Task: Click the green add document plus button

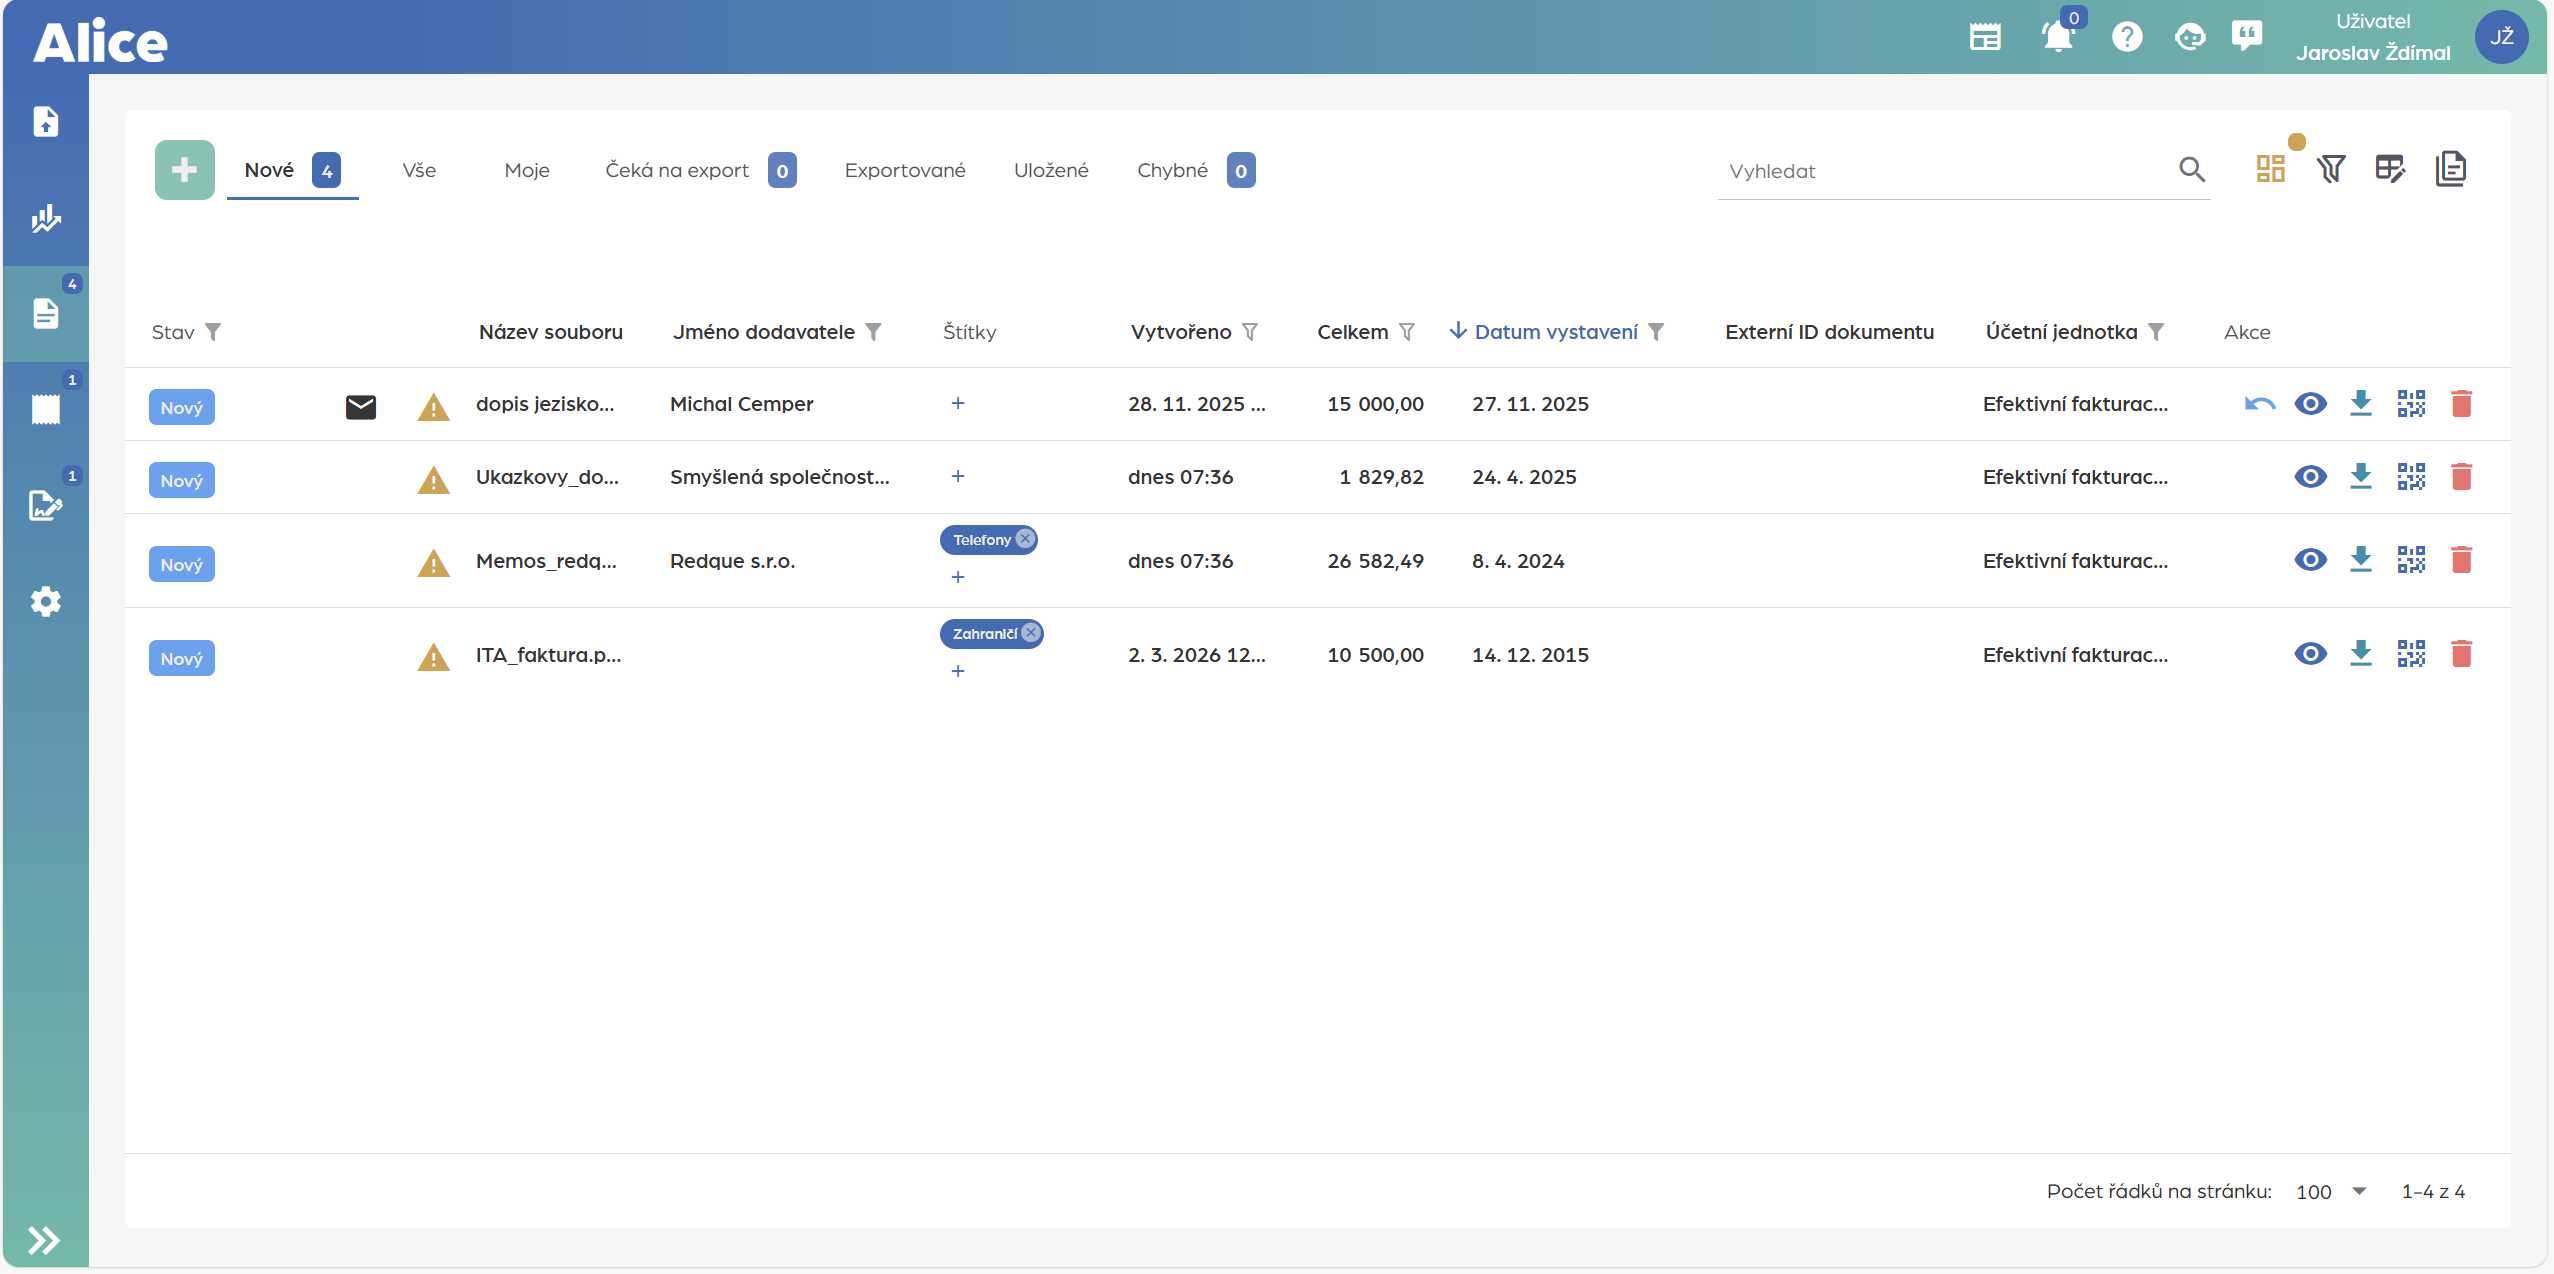Action: click(184, 170)
